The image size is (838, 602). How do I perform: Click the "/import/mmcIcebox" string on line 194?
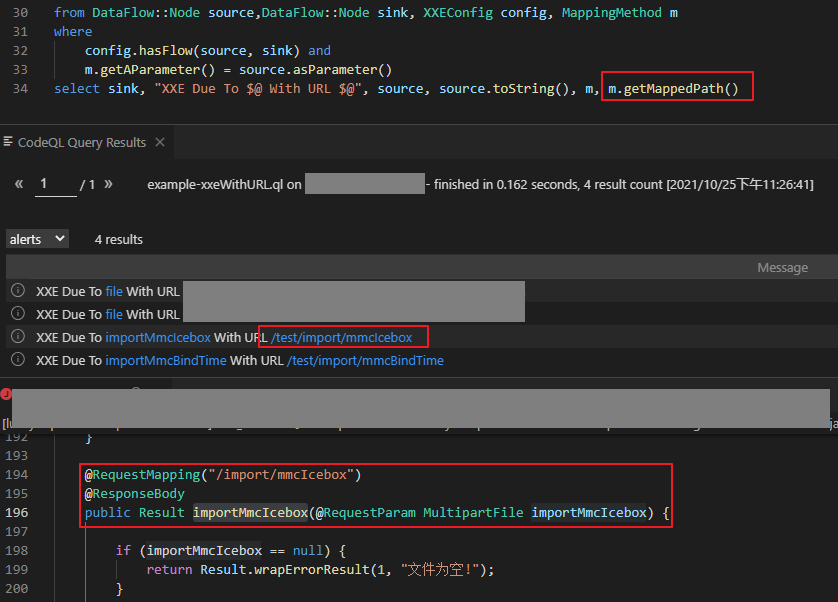pos(281,475)
